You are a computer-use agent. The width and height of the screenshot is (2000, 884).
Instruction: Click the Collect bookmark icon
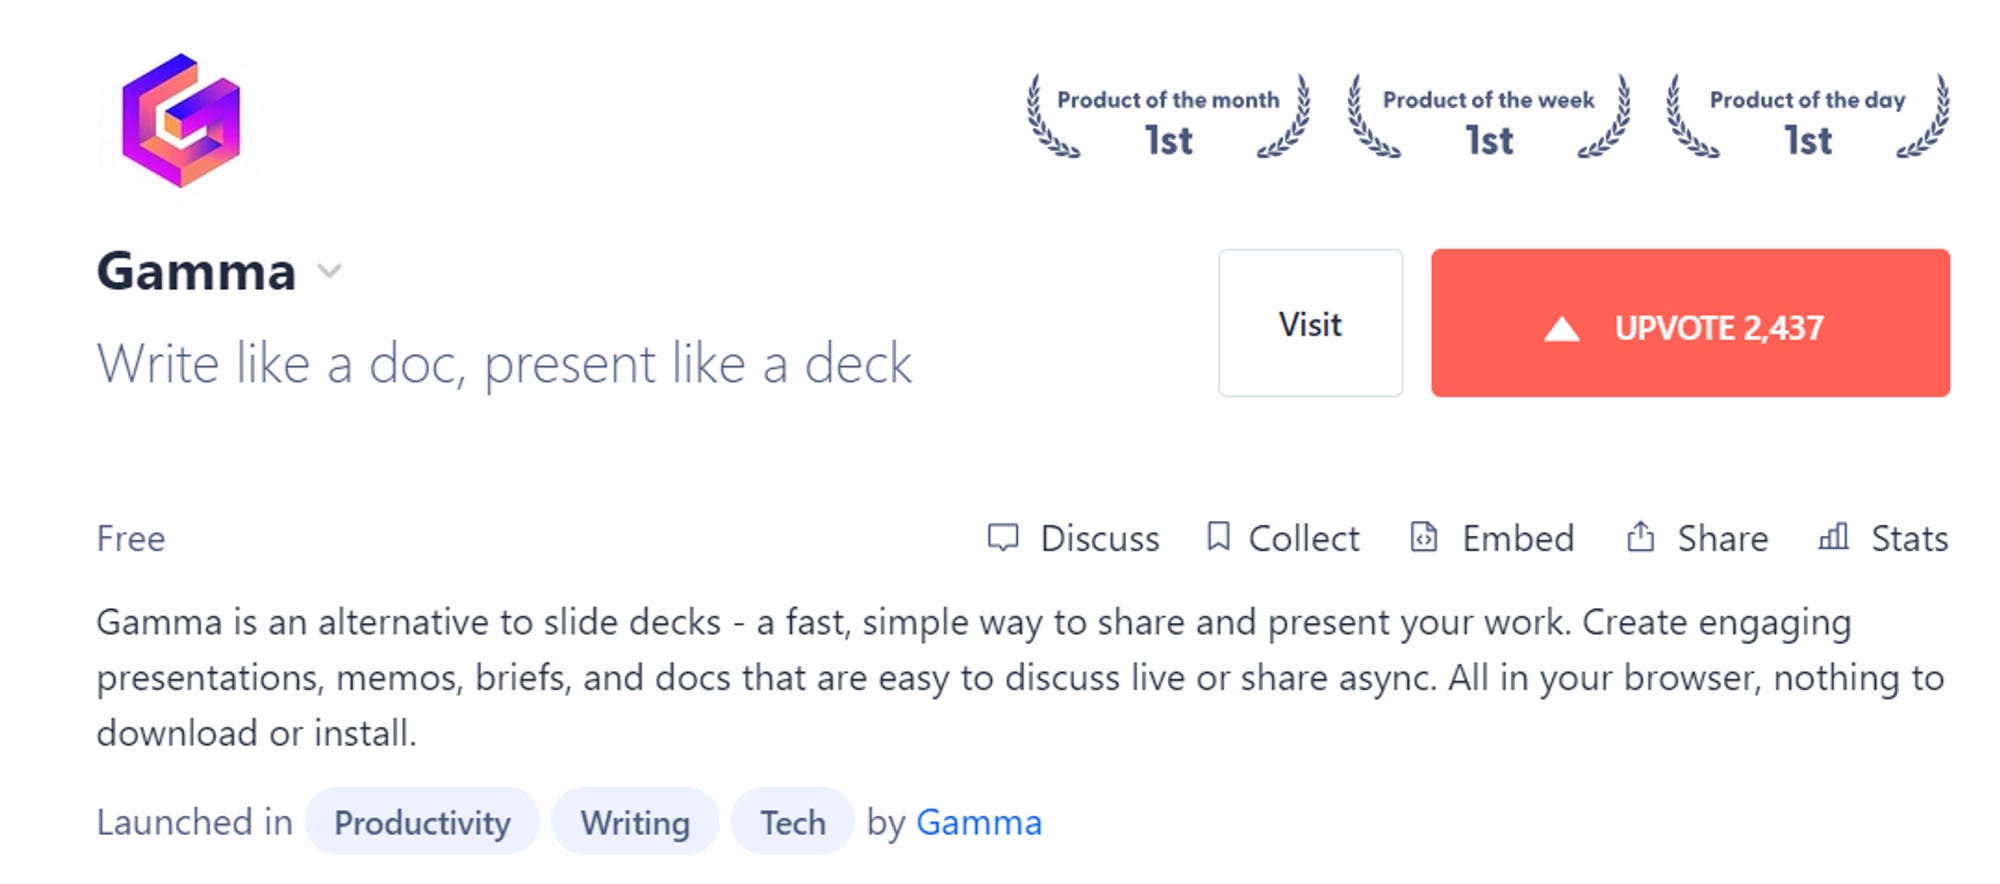[1218, 537]
